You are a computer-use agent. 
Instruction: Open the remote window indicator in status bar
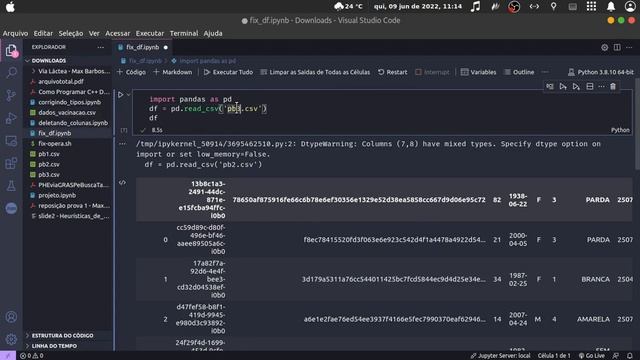pyautogui.click(x=8, y=356)
